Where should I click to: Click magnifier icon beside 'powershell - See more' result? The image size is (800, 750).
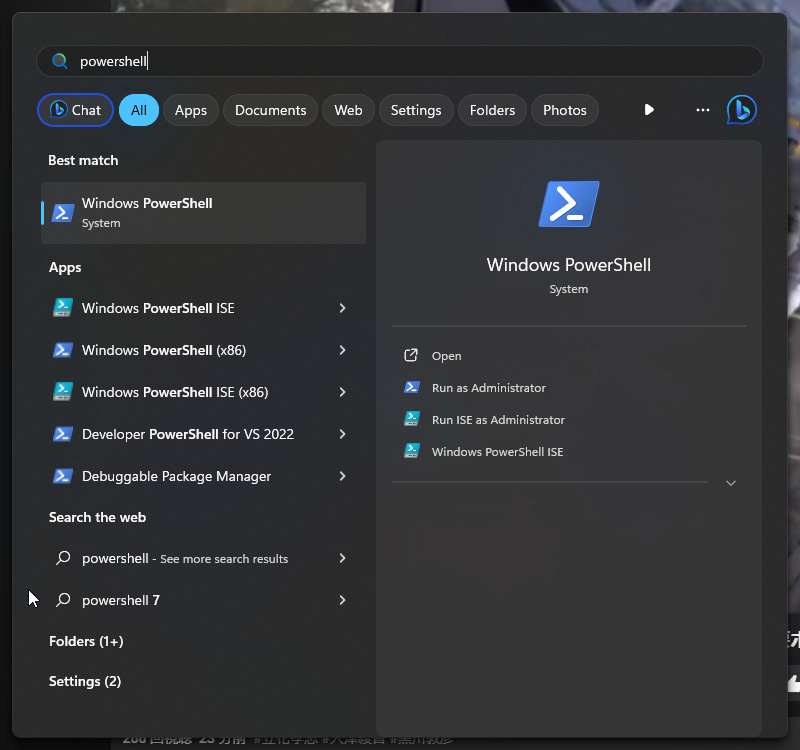point(63,558)
